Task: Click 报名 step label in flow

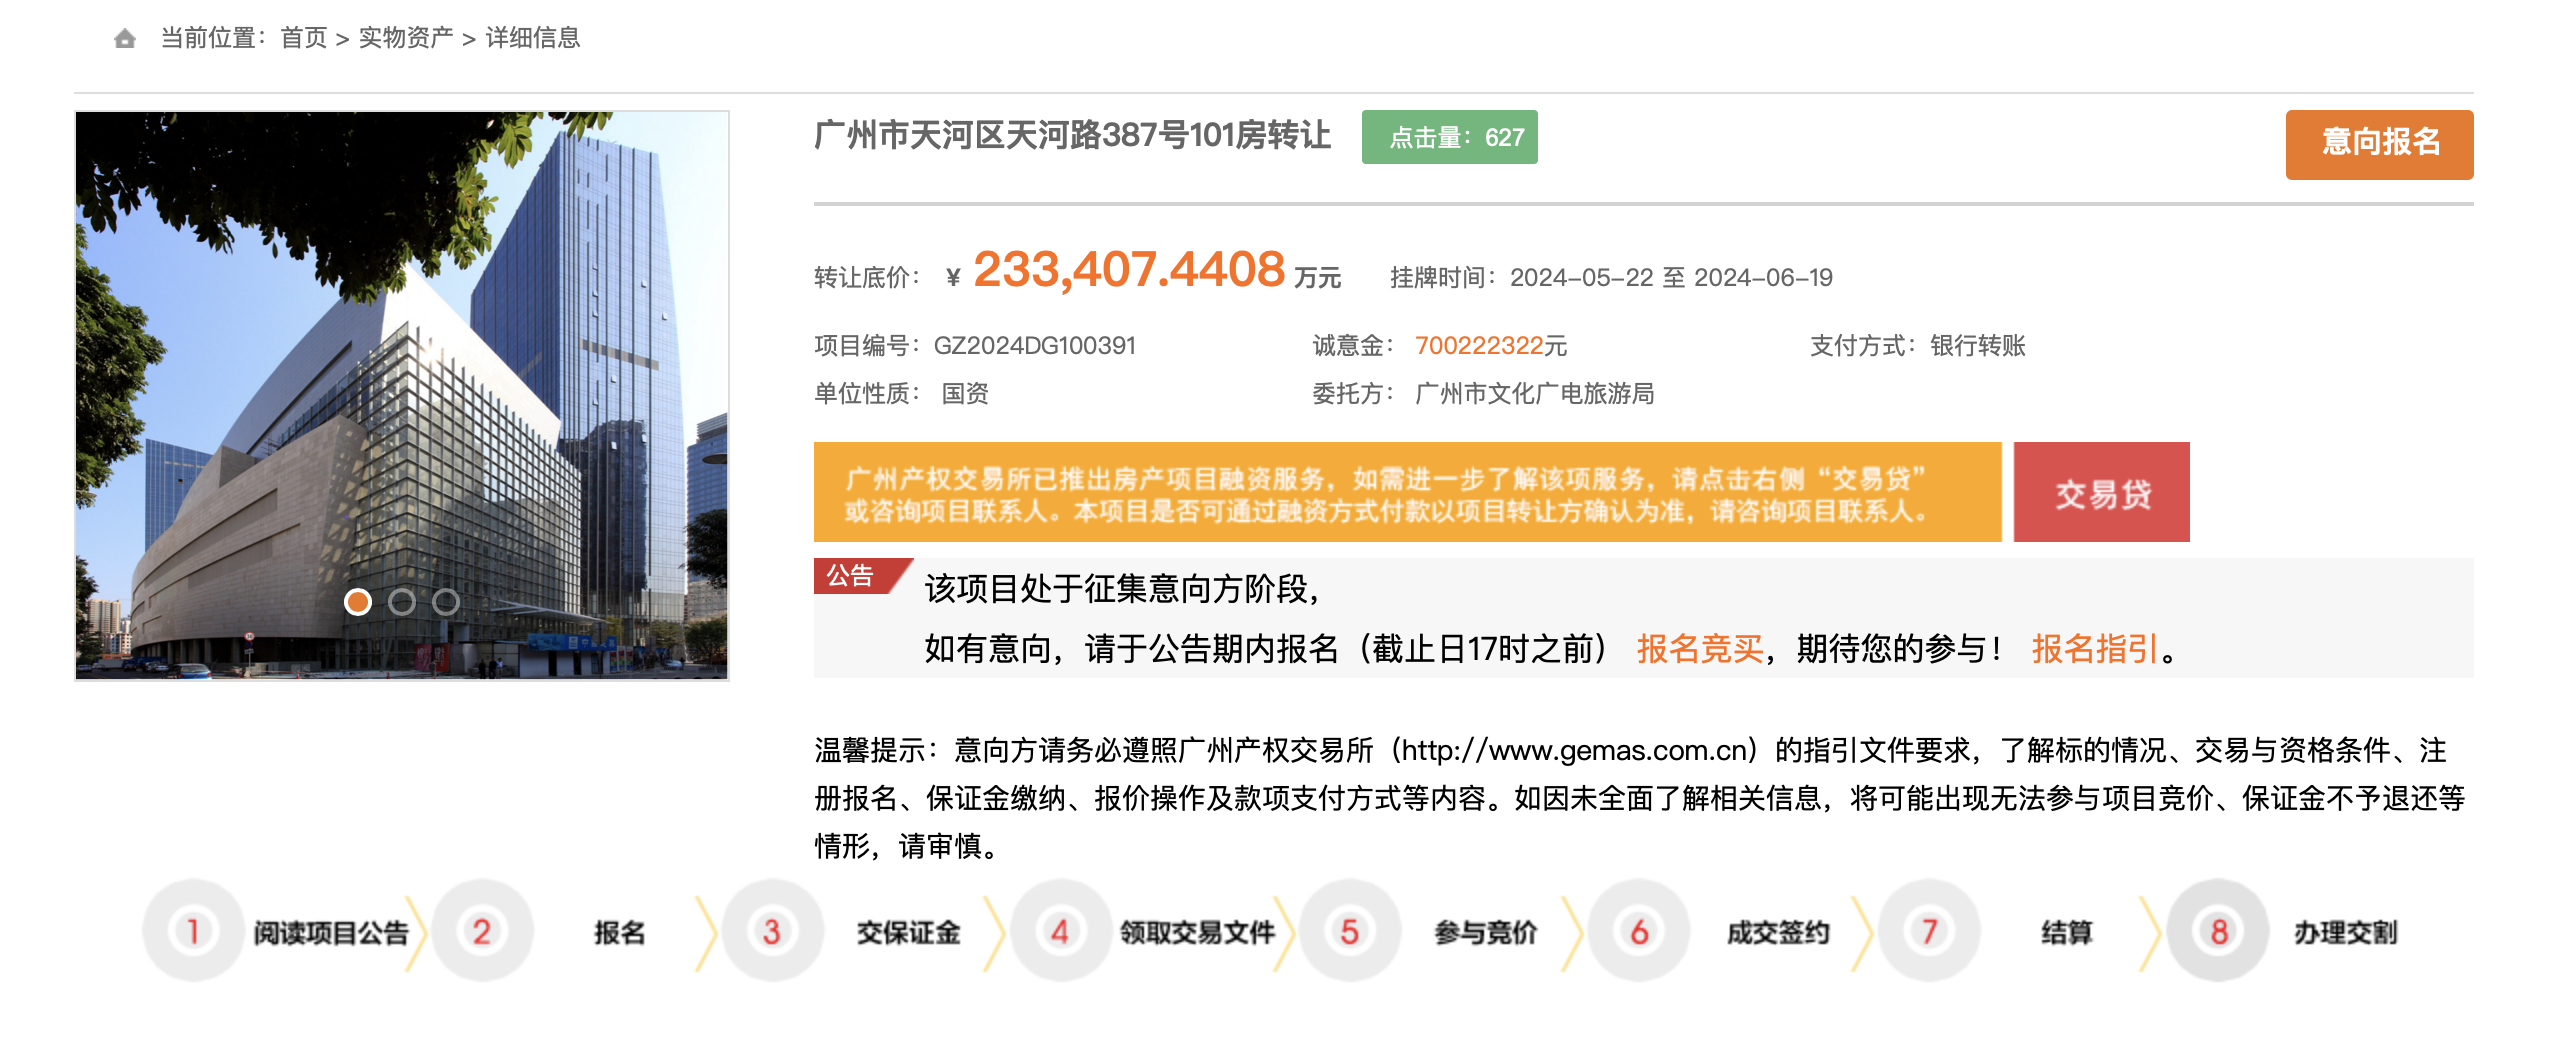Action: point(620,933)
